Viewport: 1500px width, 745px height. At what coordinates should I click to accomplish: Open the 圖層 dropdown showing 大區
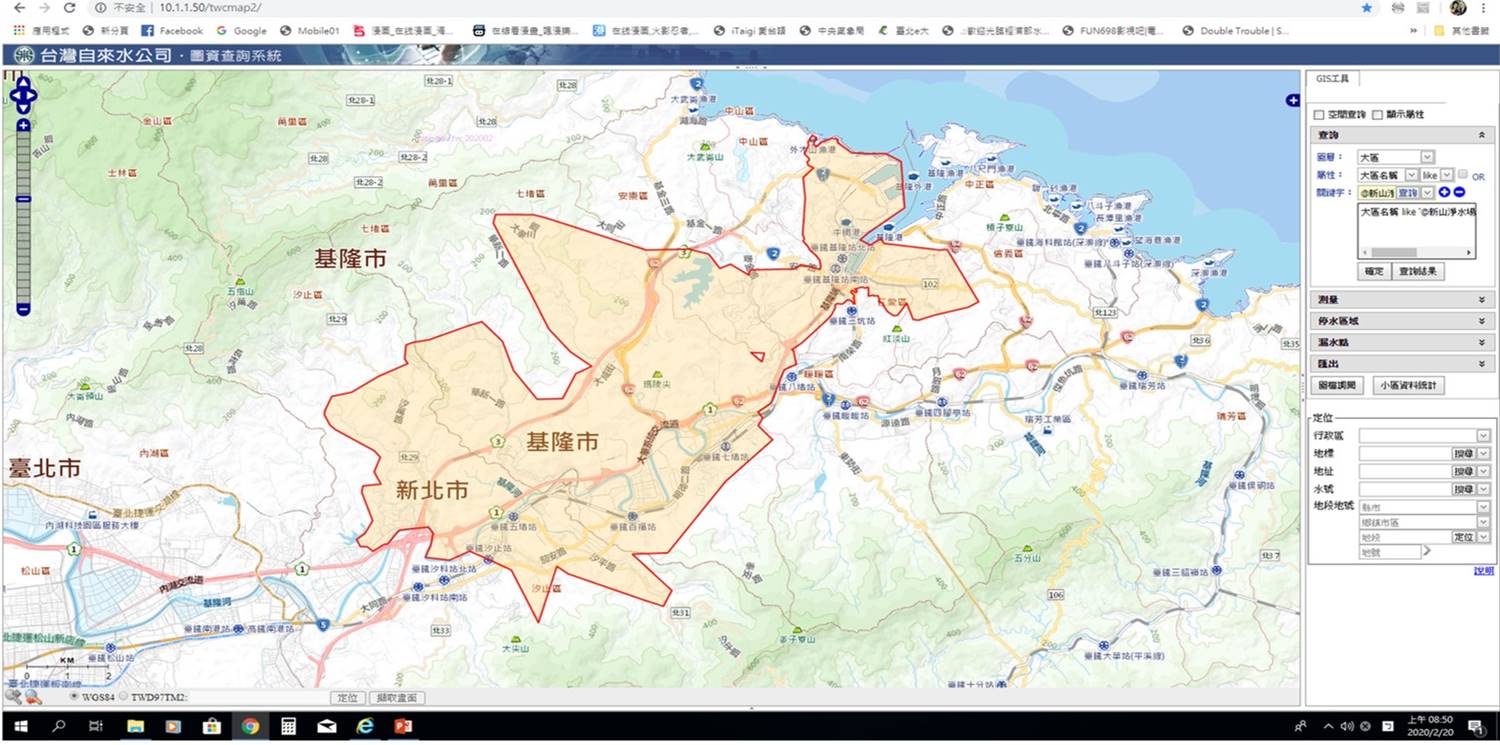tap(1396, 157)
